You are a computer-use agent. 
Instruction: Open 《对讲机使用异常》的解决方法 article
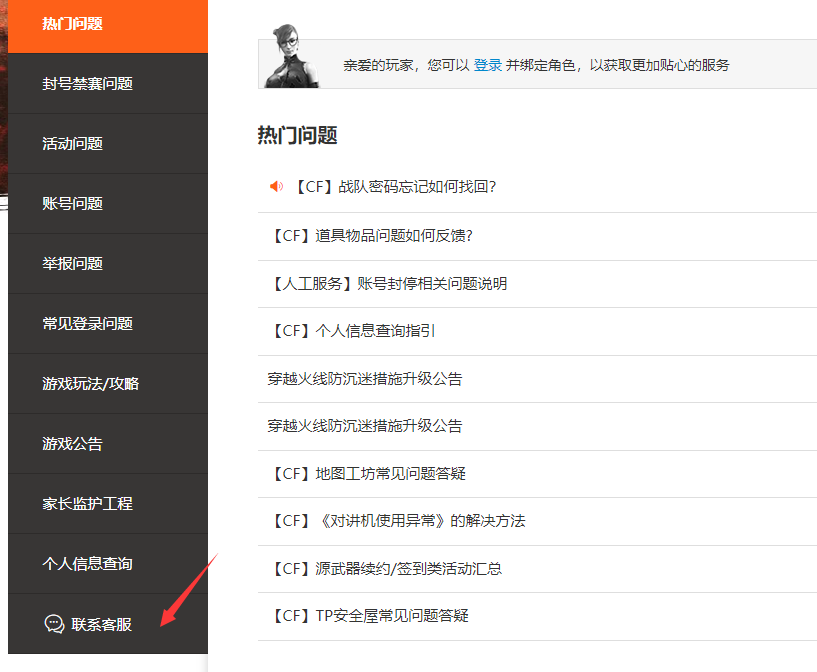click(x=398, y=521)
